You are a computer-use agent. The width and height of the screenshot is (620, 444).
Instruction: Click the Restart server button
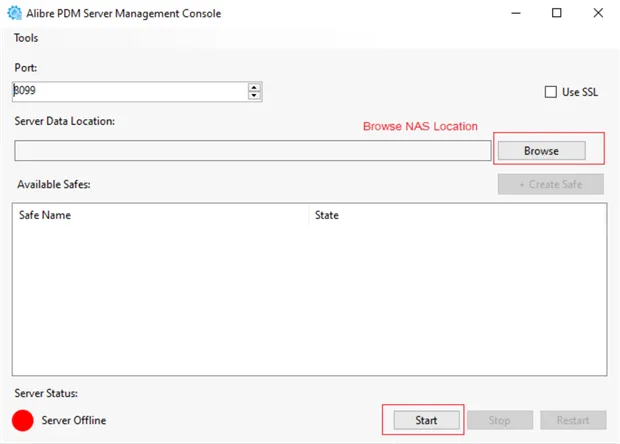(x=573, y=420)
